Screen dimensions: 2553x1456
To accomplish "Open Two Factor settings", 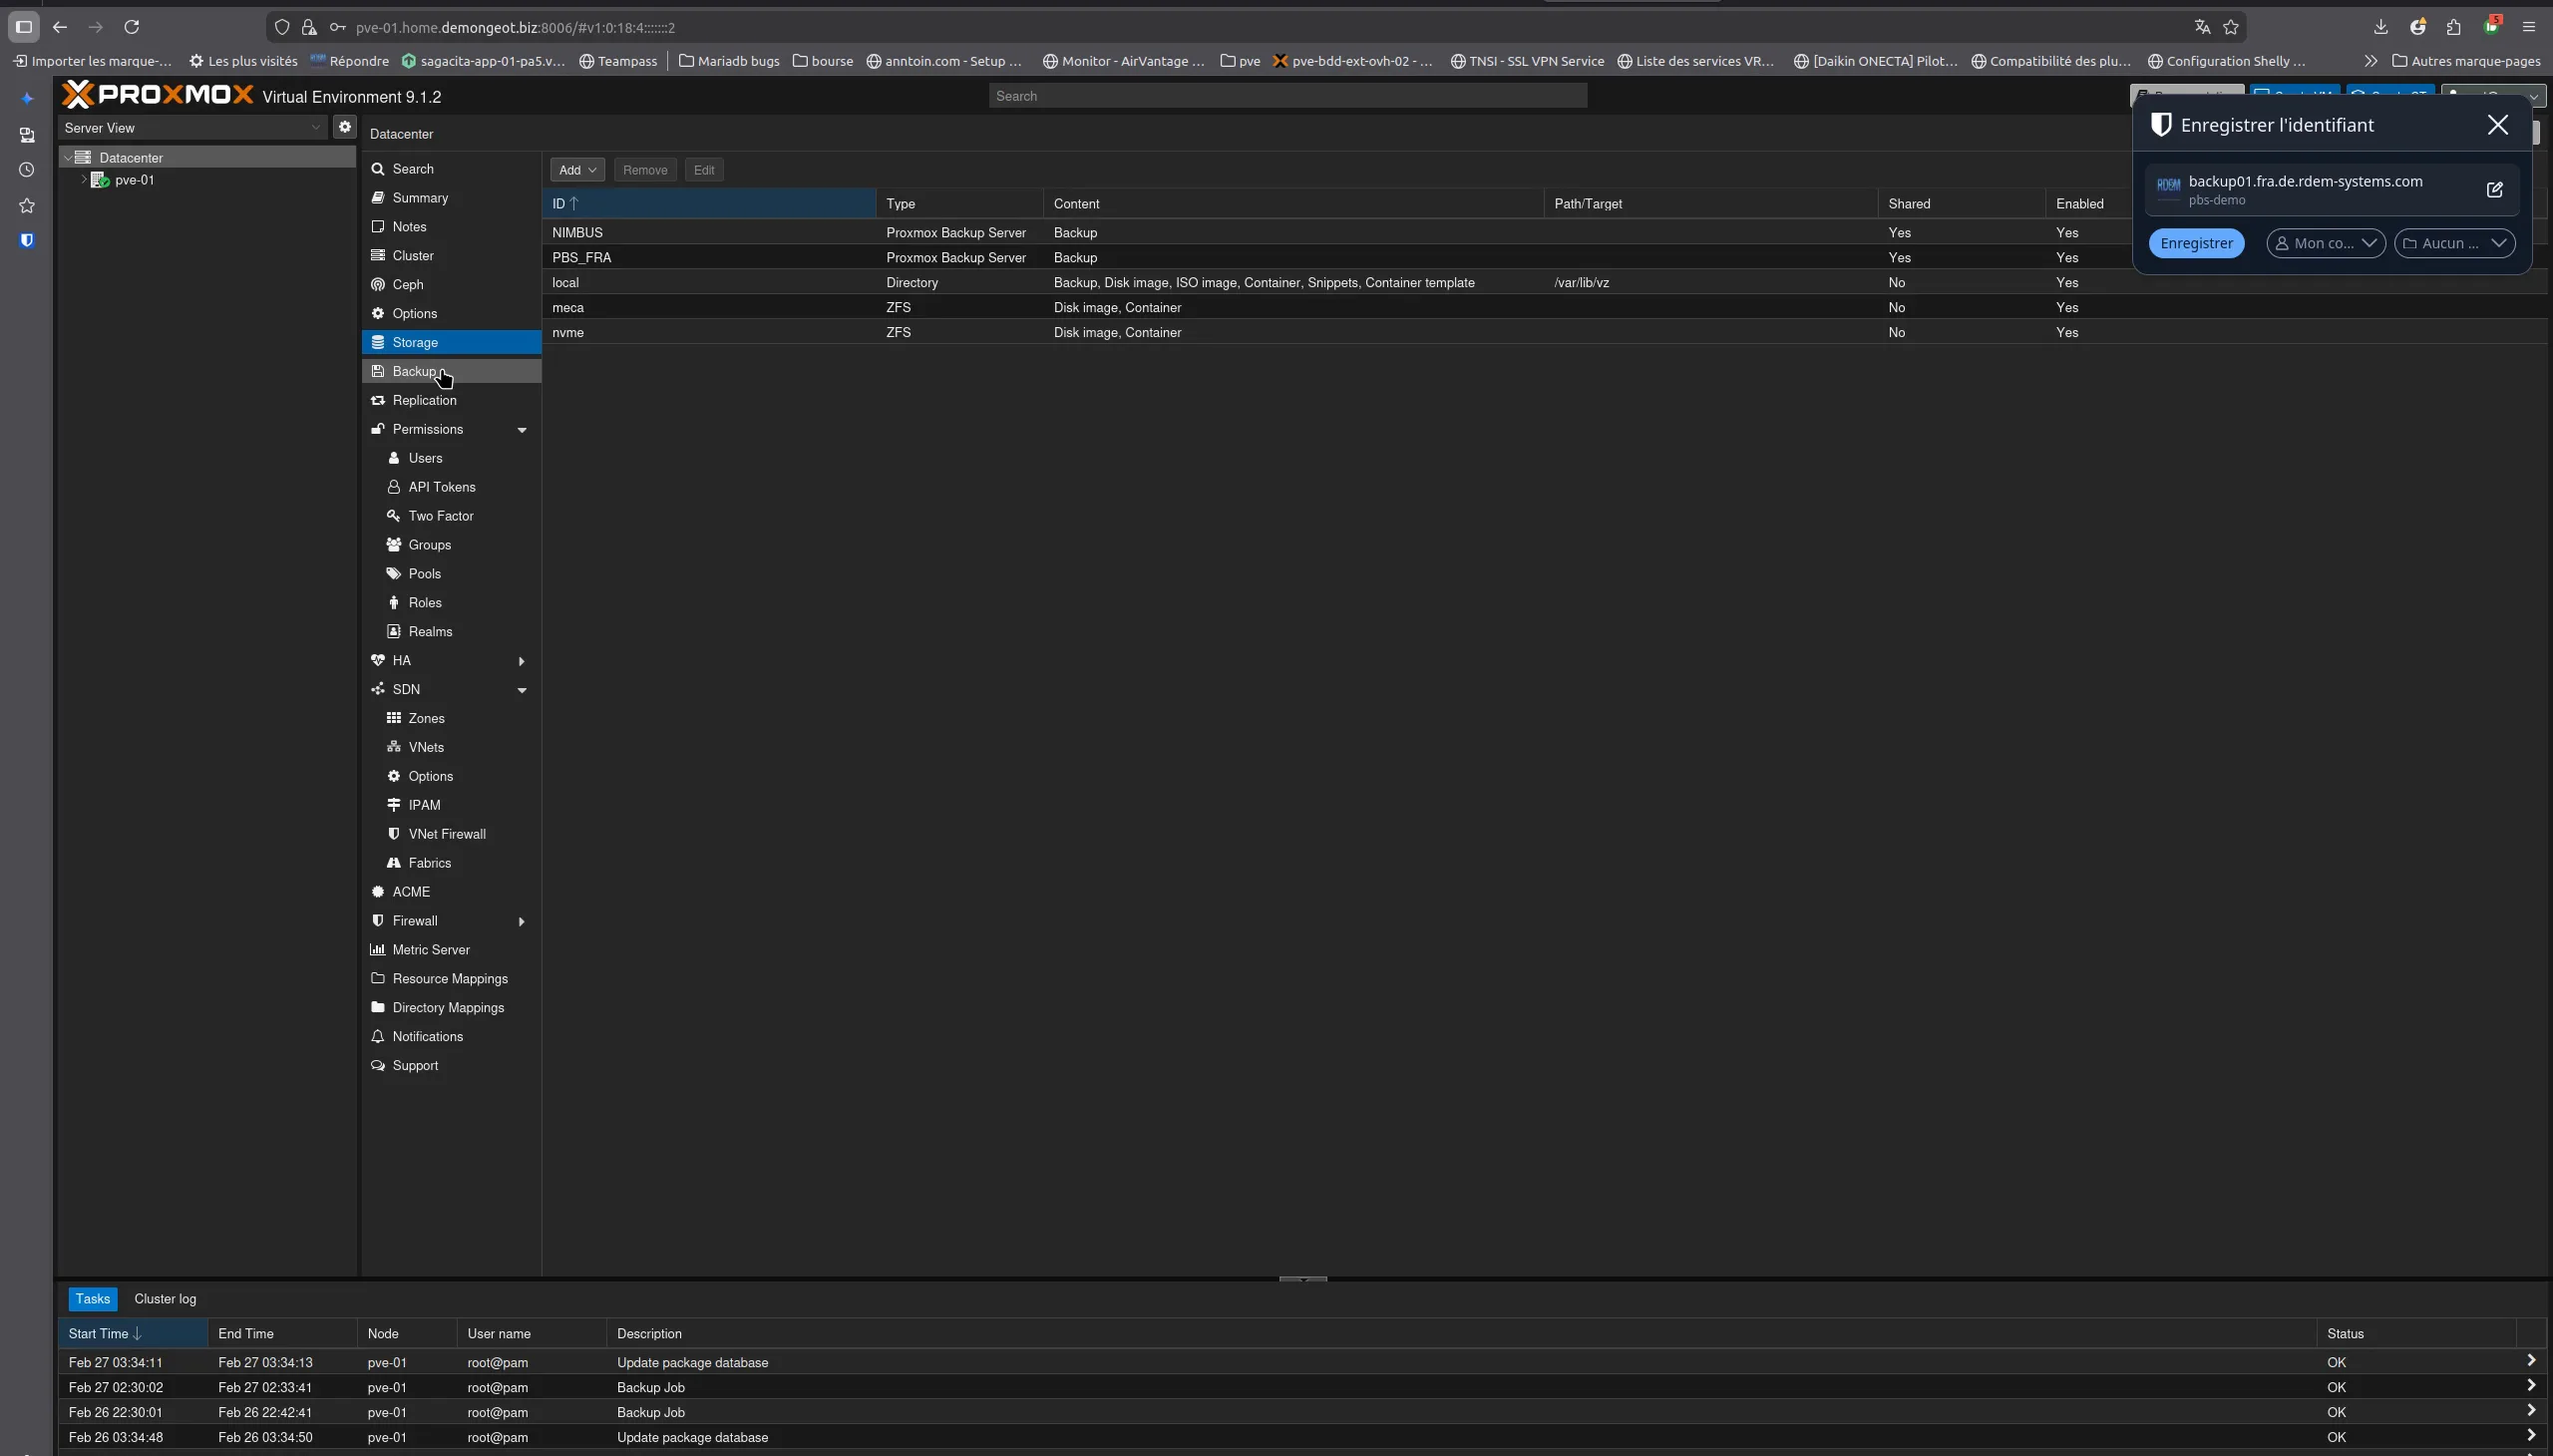I will click(x=440, y=516).
